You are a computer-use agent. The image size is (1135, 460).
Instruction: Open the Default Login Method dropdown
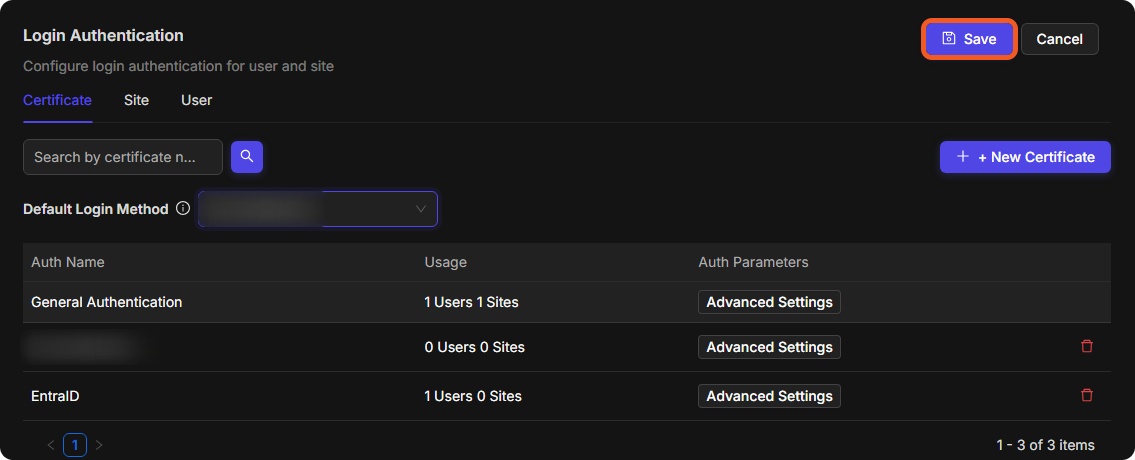(318, 209)
